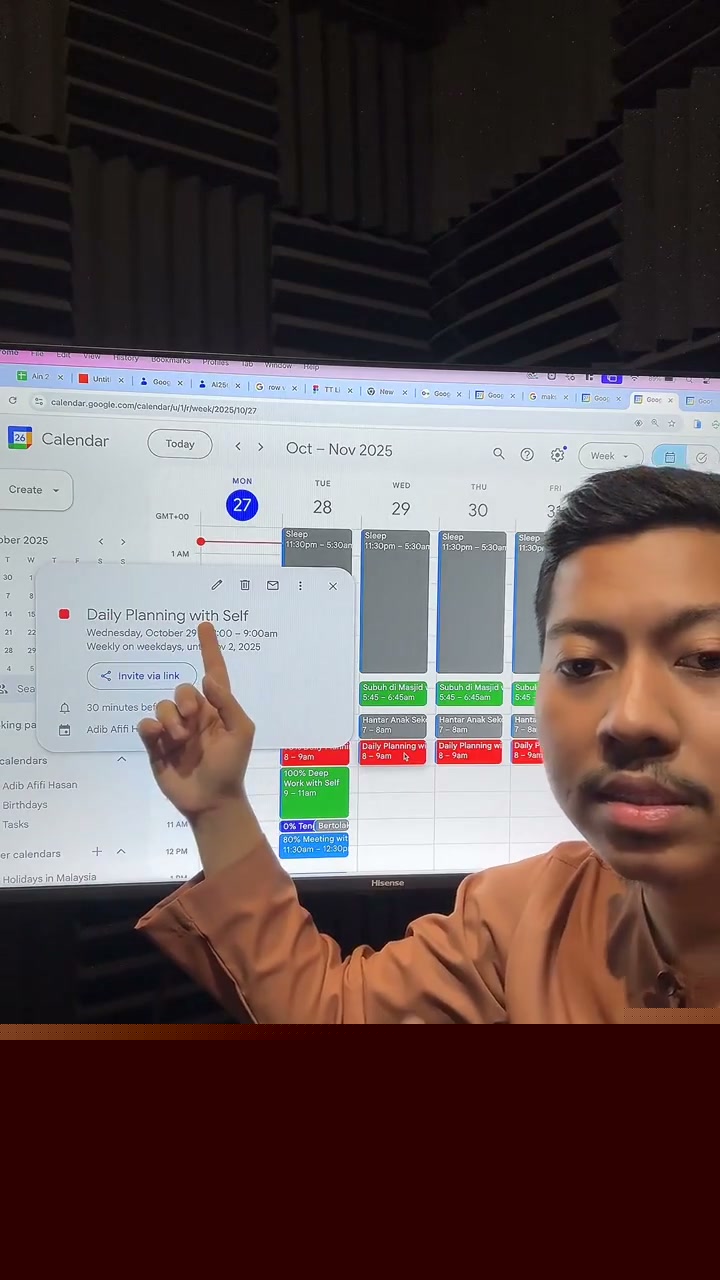Open calendar search magnifier icon
The image size is (720, 1280).
[x=498, y=454]
